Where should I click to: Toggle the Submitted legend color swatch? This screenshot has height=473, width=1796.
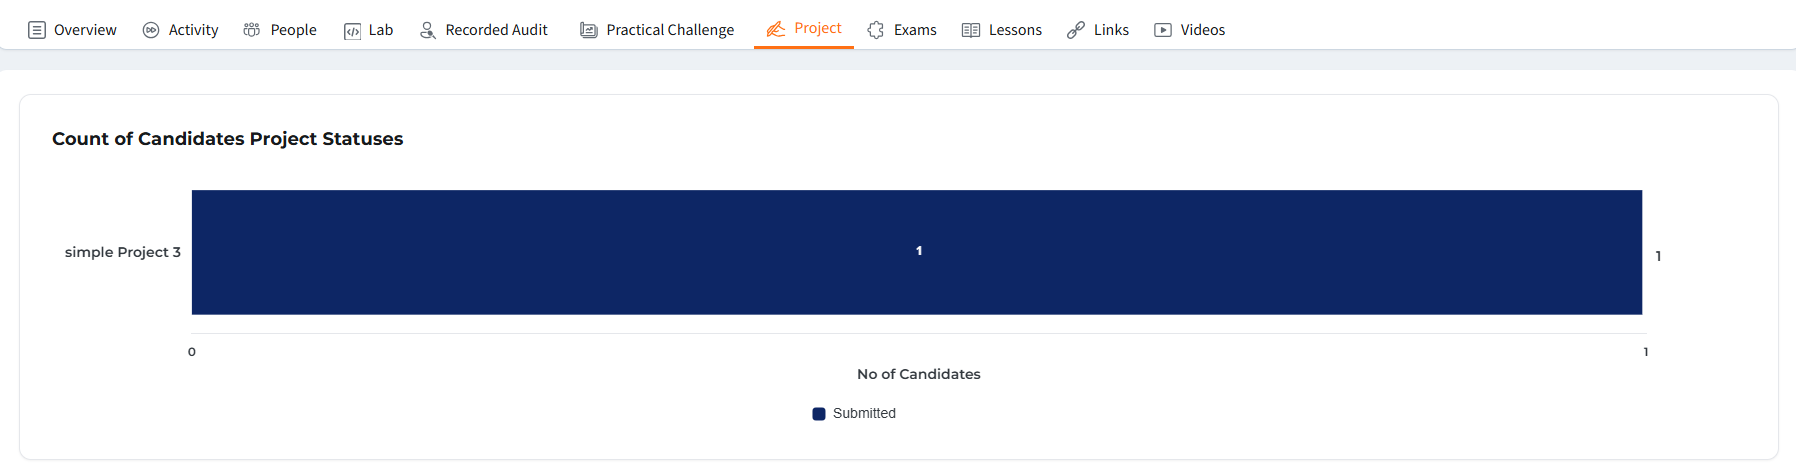click(x=819, y=414)
